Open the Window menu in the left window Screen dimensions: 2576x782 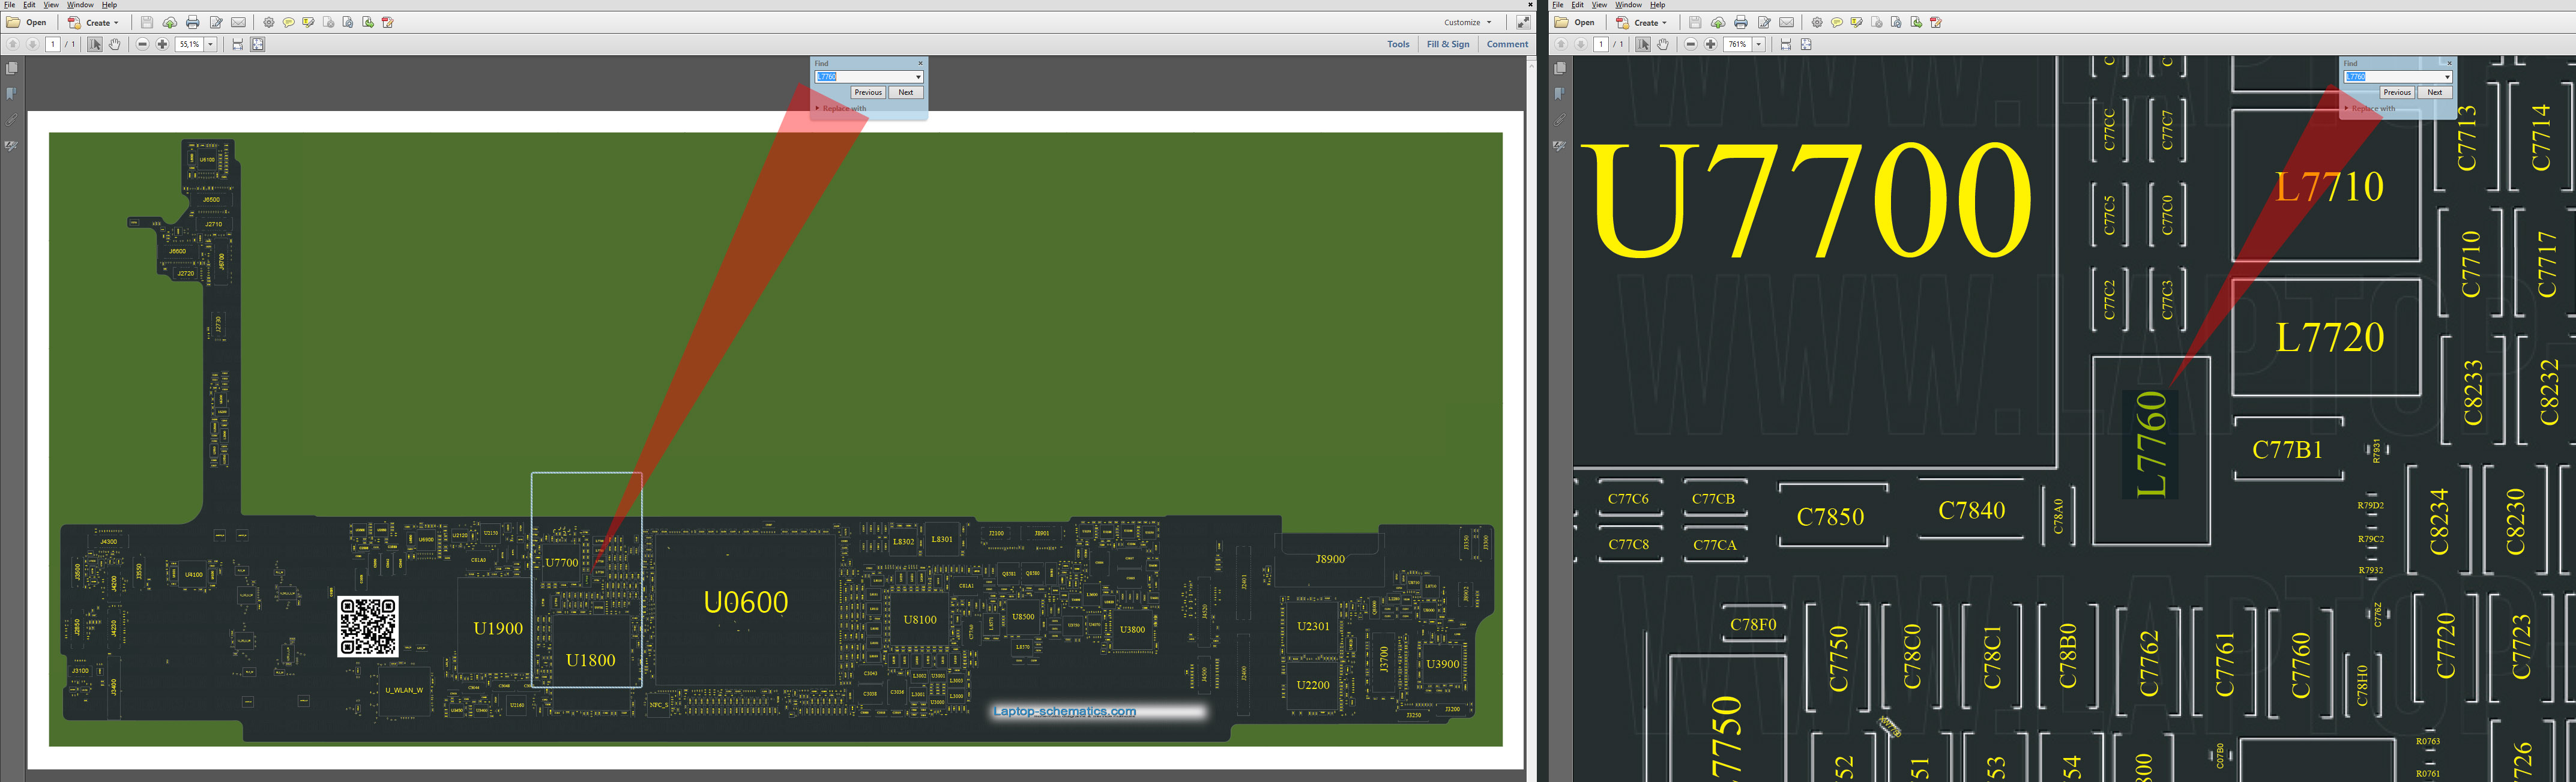[80, 5]
